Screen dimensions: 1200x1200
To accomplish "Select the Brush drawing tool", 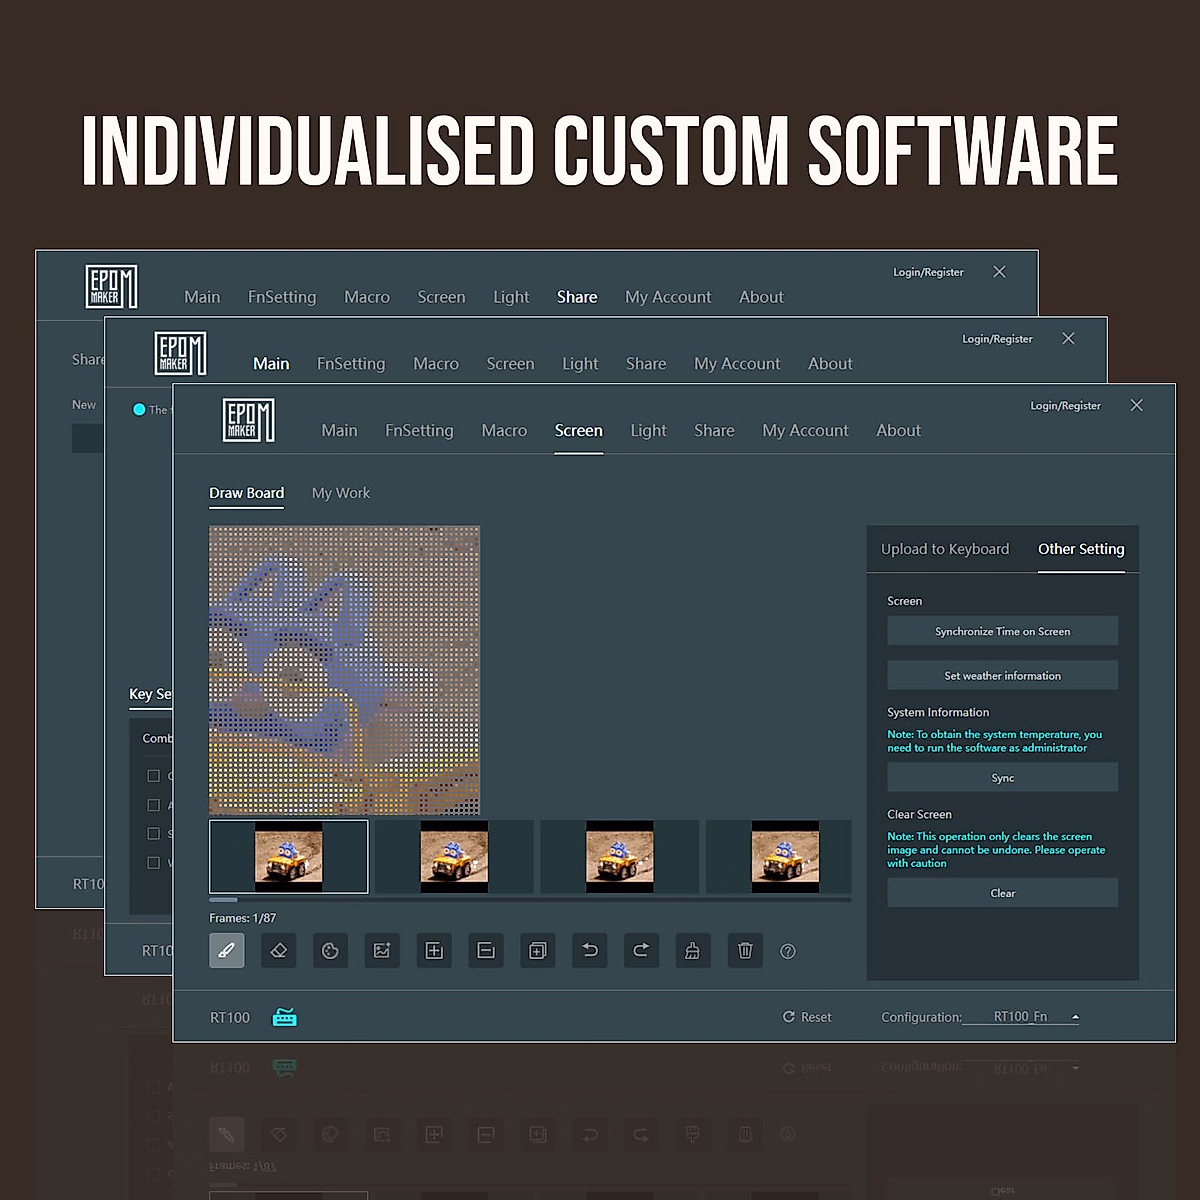I will (x=227, y=950).
